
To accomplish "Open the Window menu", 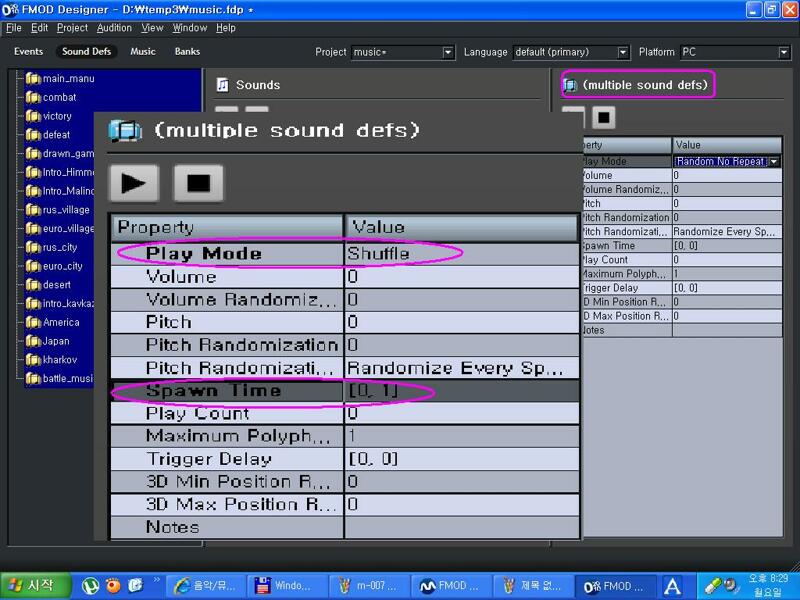I will tap(190, 28).
